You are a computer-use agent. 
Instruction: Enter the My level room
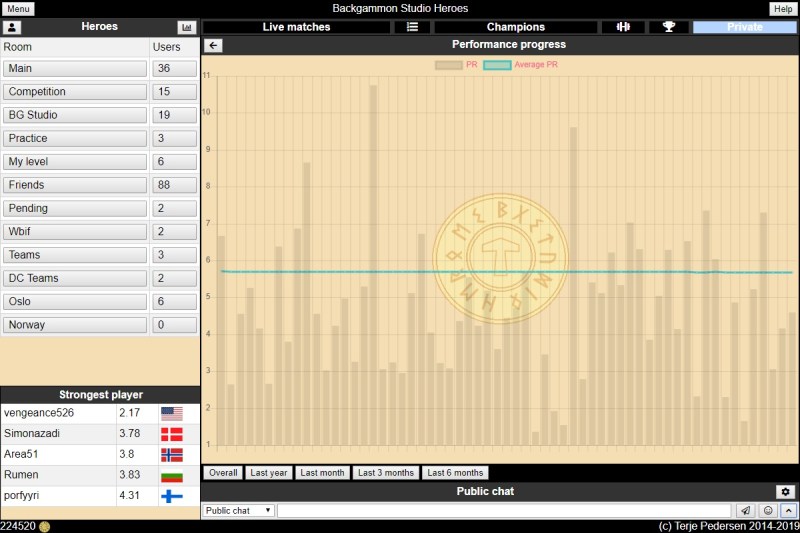pos(74,162)
